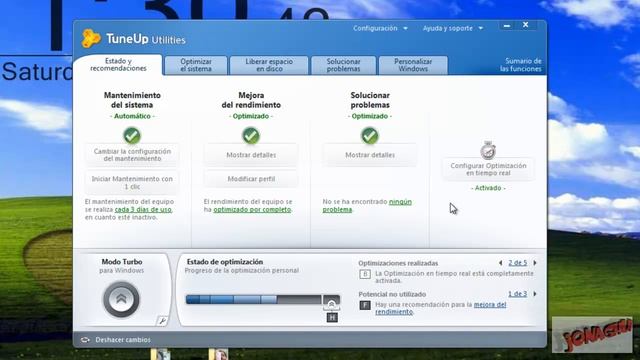Click the Estado de optimización heading

225,262
